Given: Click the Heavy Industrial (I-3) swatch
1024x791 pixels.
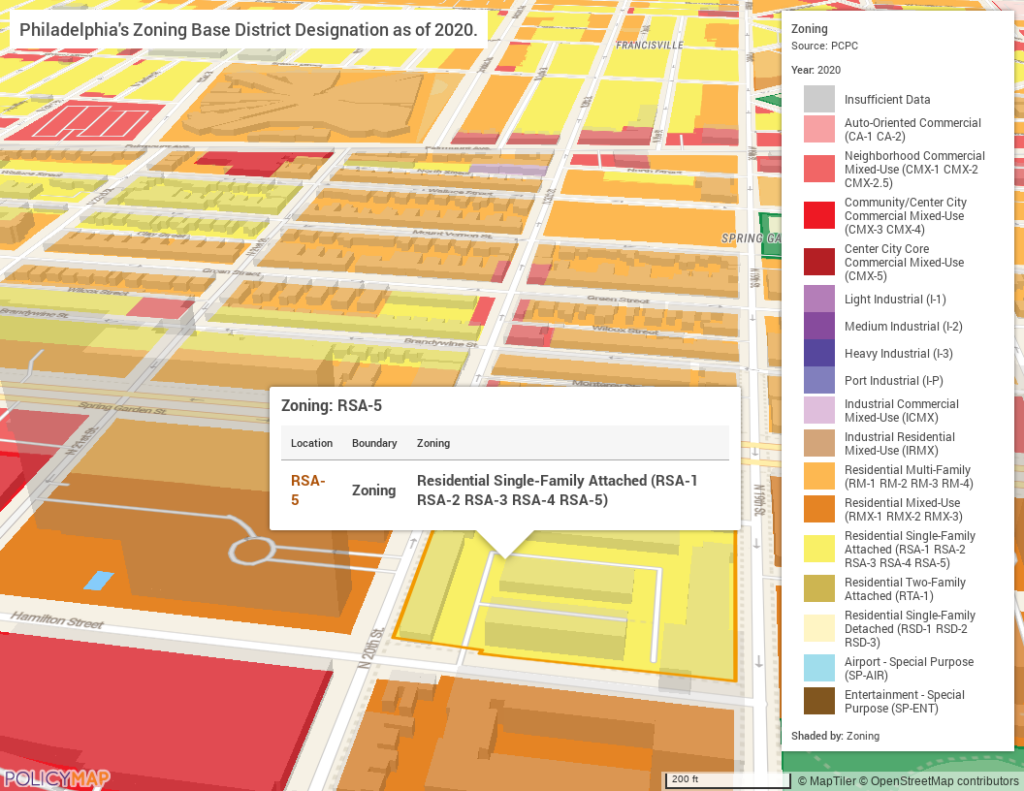Looking at the screenshot, I should tap(819, 353).
